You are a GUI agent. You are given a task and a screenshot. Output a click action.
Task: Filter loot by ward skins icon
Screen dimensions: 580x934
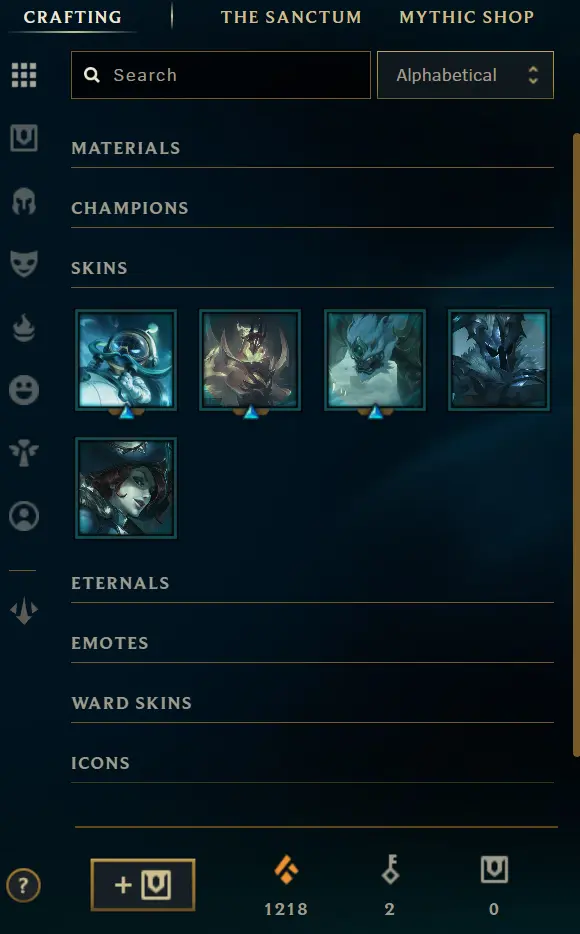pyautogui.click(x=24, y=453)
